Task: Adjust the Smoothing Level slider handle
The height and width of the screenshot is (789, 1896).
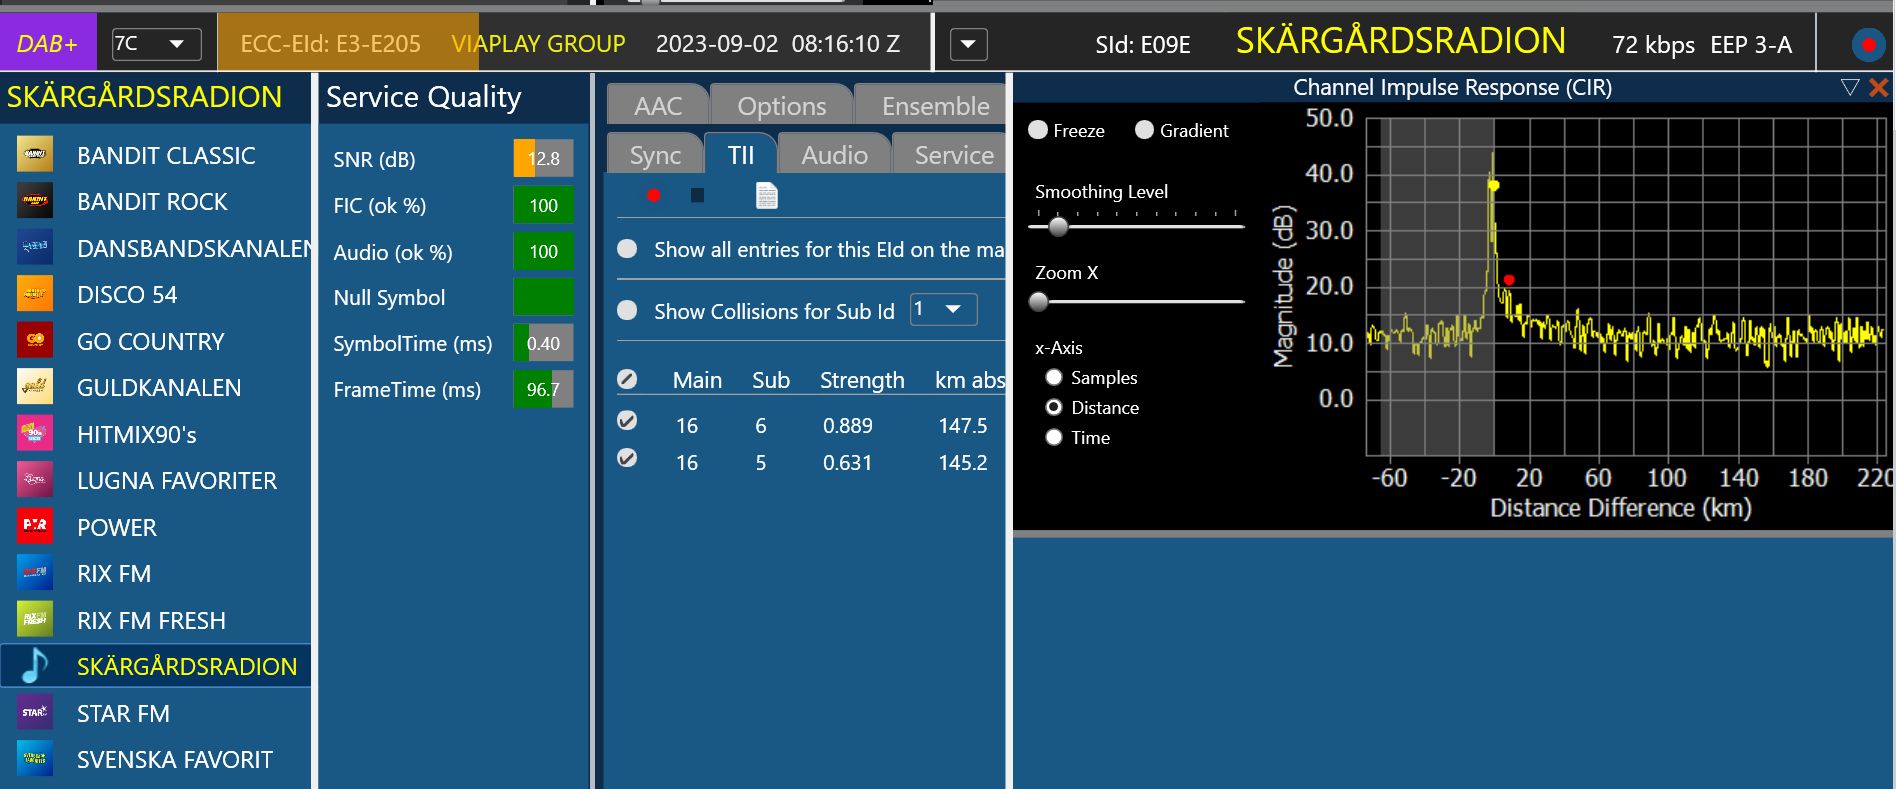Action: click(1058, 227)
